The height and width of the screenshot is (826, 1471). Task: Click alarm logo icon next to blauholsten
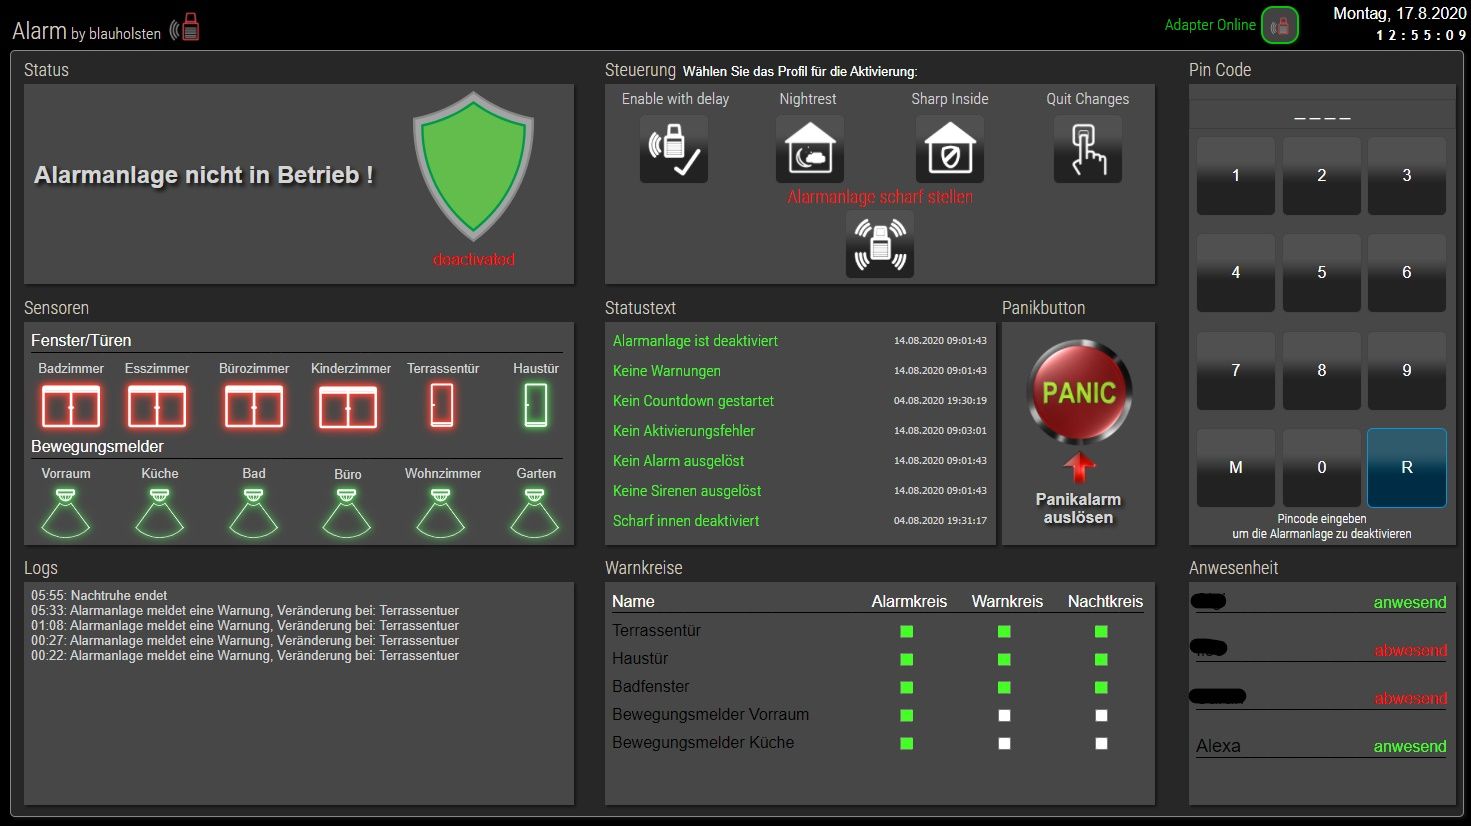pyautogui.click(x=185, y=27)
